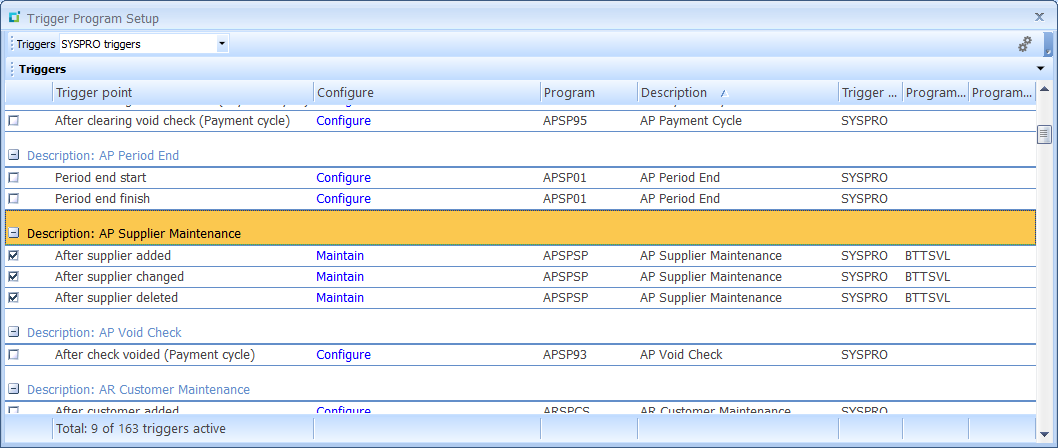Click Configure for After clearing void check
The height and width of the screenshot is (448, 1058).
click(343, 121)
